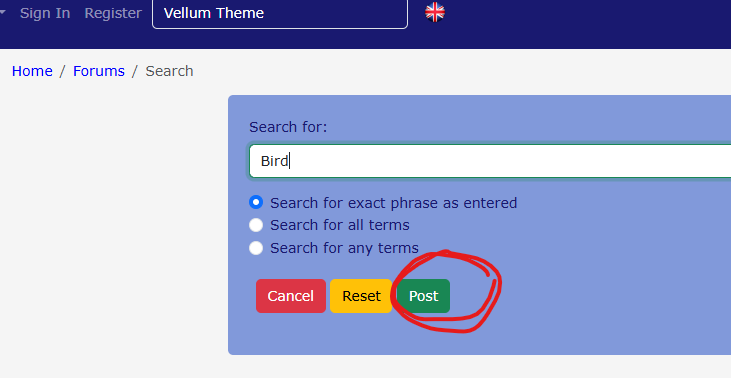Go to the Register page
This screenshot has height=378, width=731.
[x=113, y=13]
